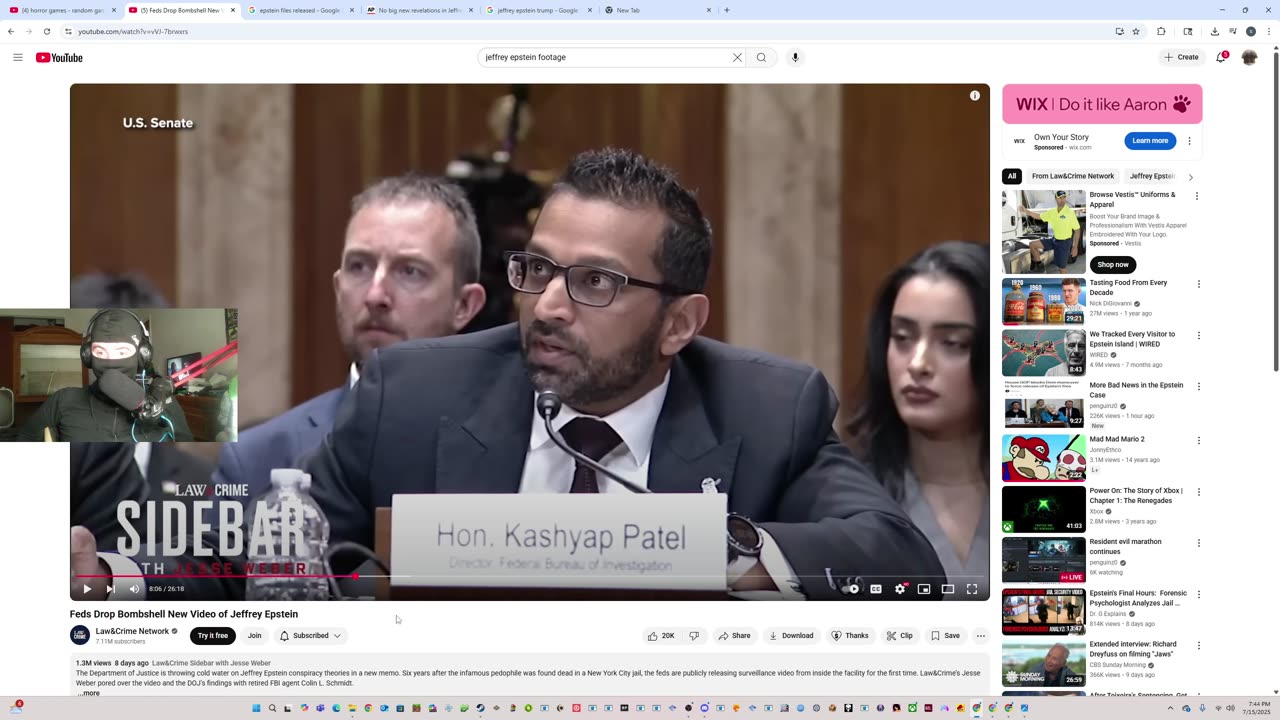Run the YouTube search with magnifier button

[x=761, y=57]
